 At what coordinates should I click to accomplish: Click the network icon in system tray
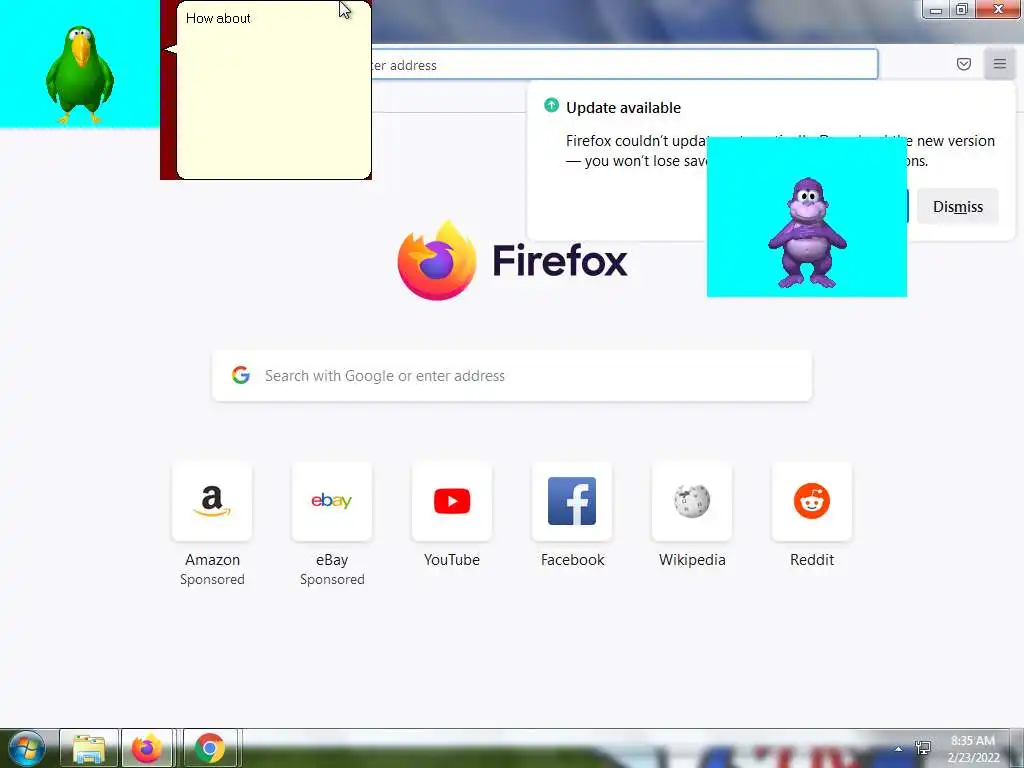(x=923, y=748)
